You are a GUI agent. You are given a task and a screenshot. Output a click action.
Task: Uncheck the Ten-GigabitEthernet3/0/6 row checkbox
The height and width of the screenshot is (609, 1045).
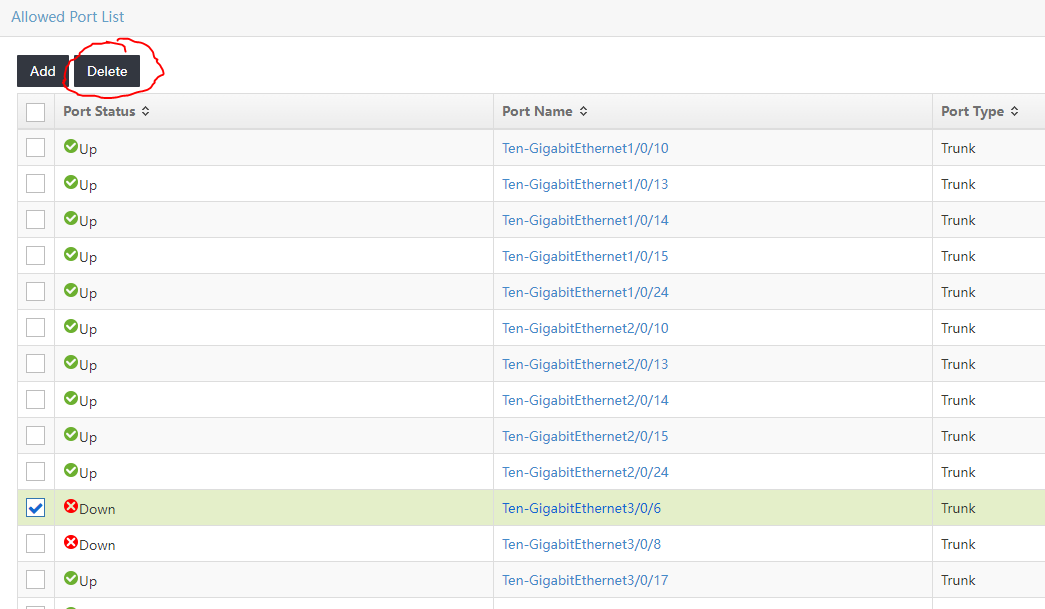click(36, 508)
